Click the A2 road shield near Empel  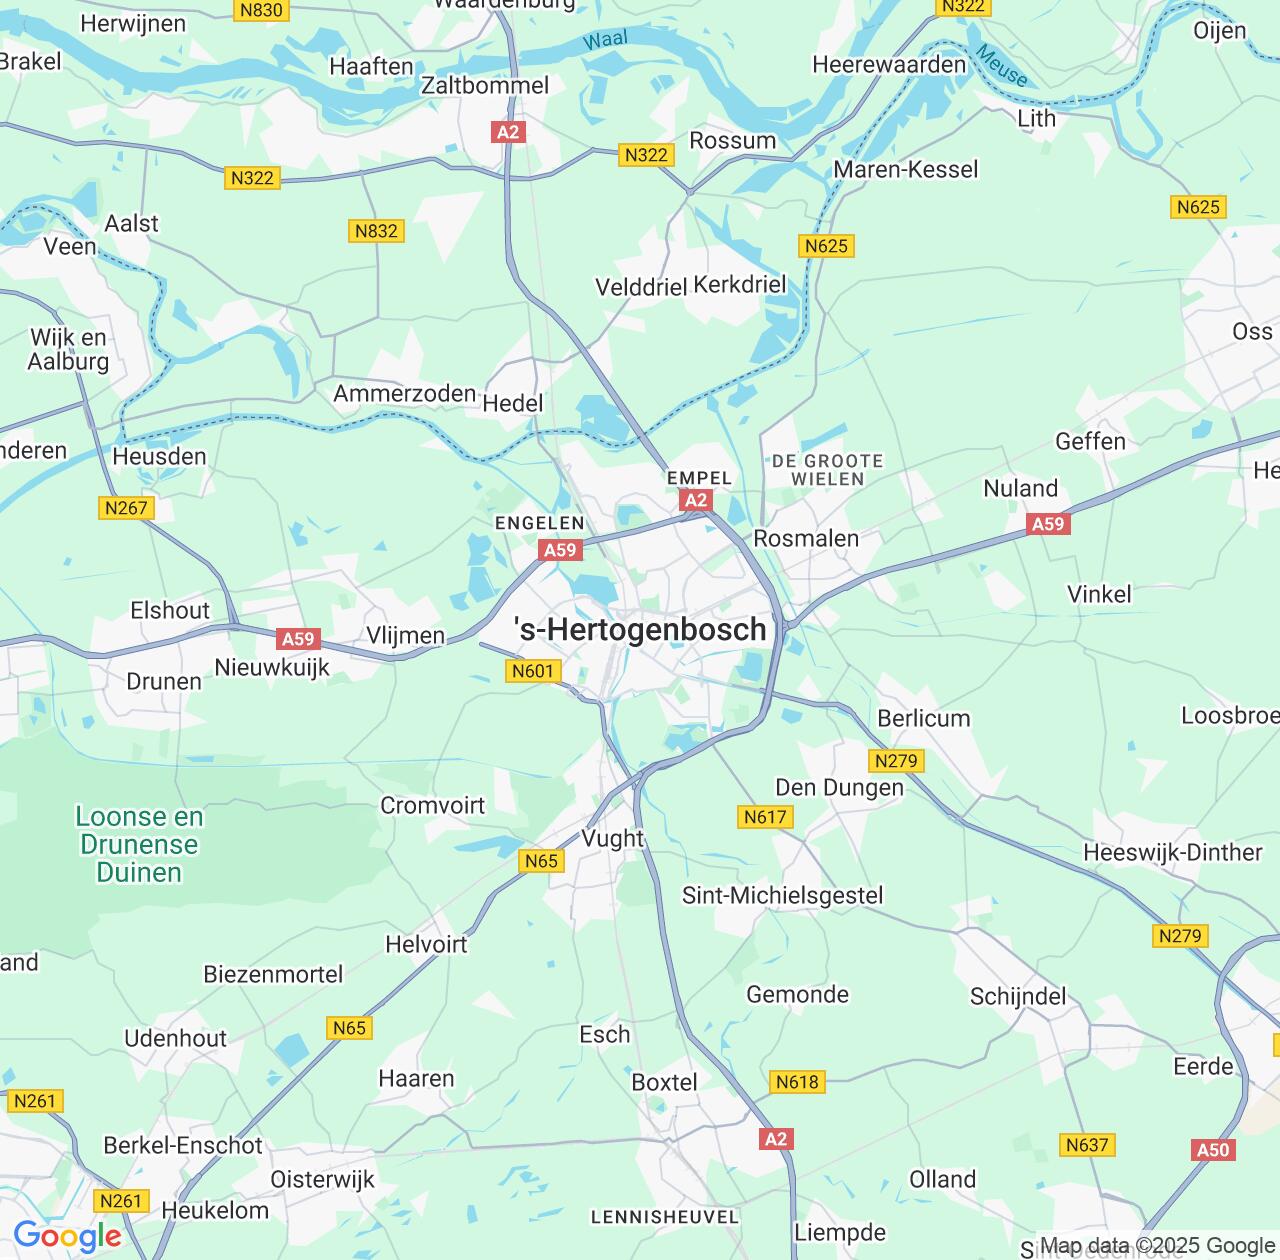[x=695, y=500]
